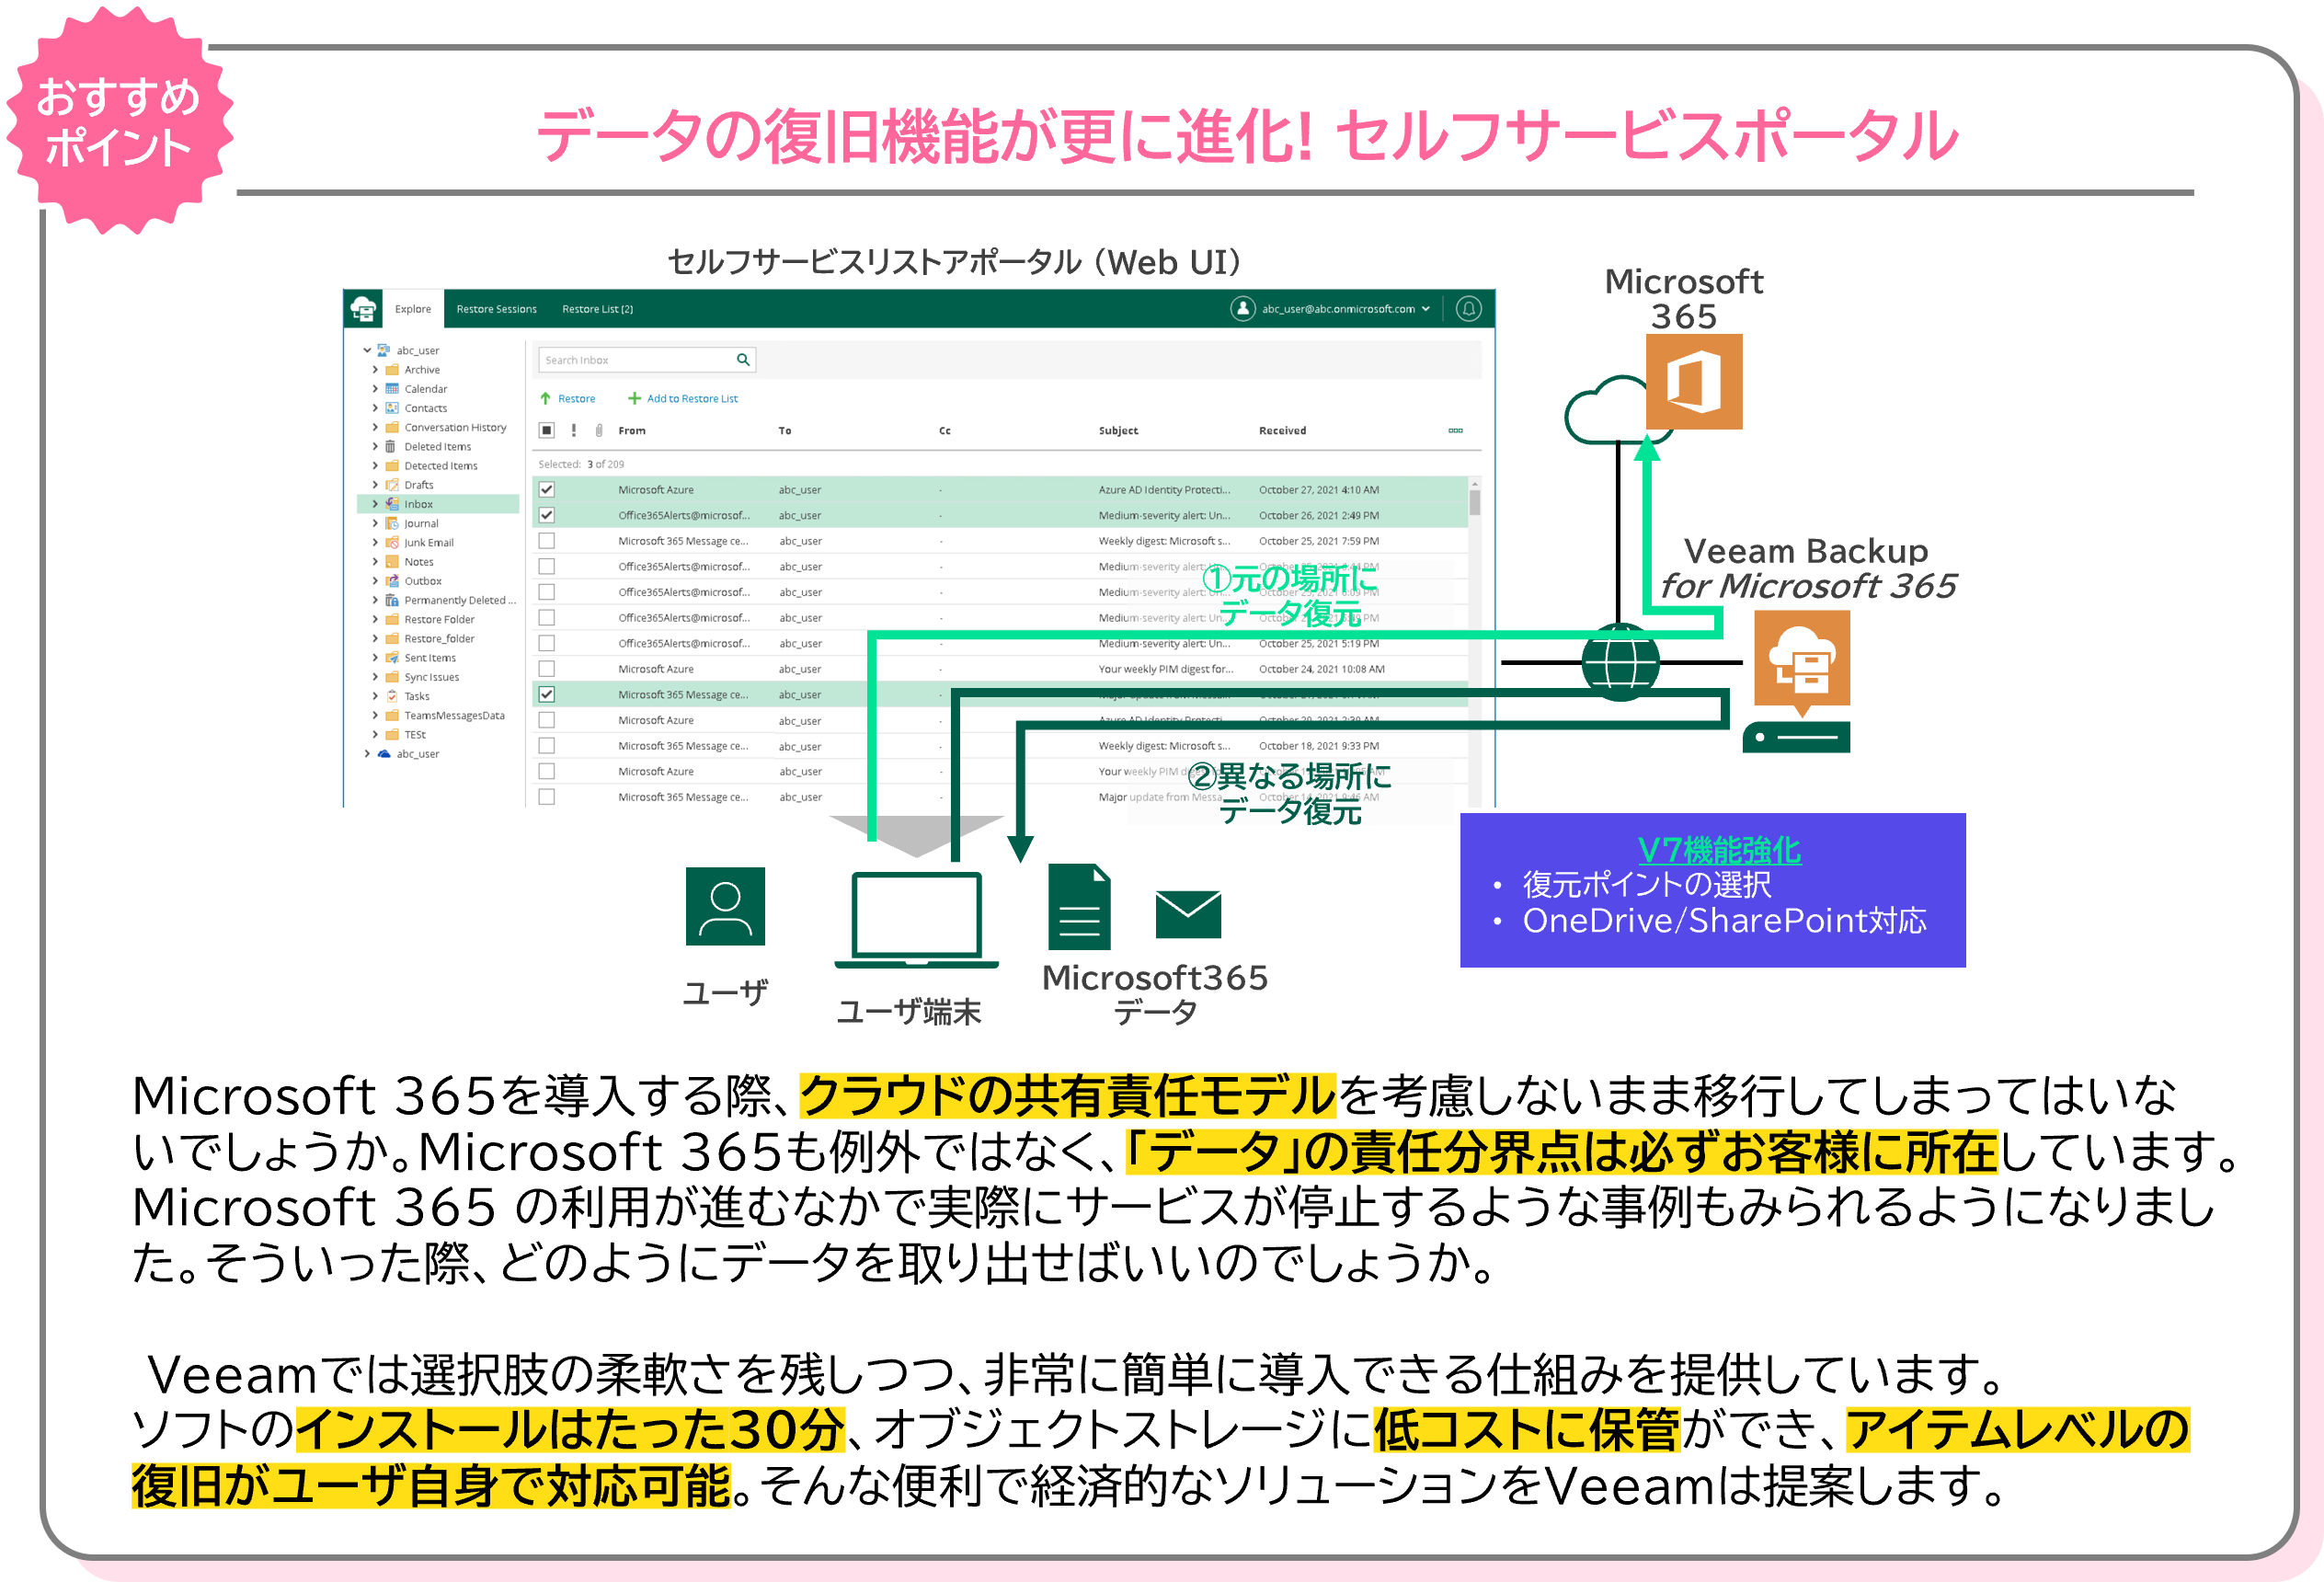Image resolution: width=2324 pixels, height=1582 pixels.
Task: Click the Junk Email folder icon
Action: [392, 543]
